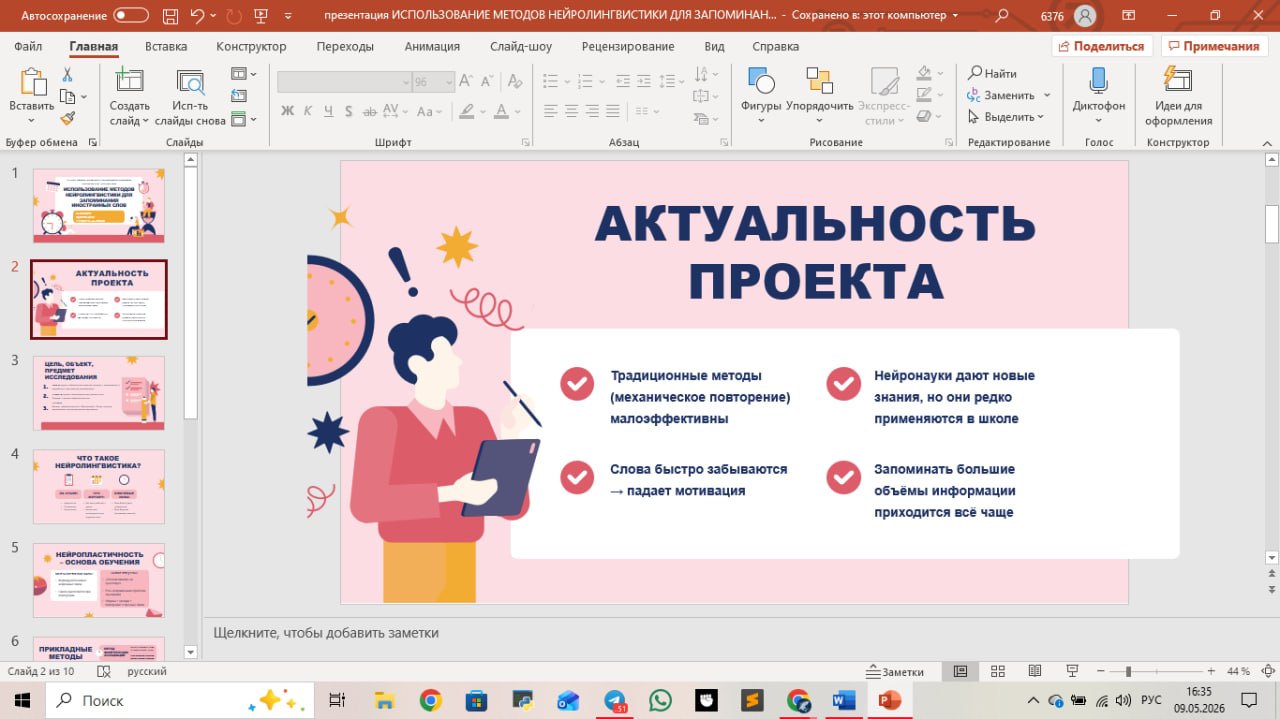The width and height of the screenshot is (1280, 719).
Task: Toggle italic К formatting
Action: (x=307, y=111)
